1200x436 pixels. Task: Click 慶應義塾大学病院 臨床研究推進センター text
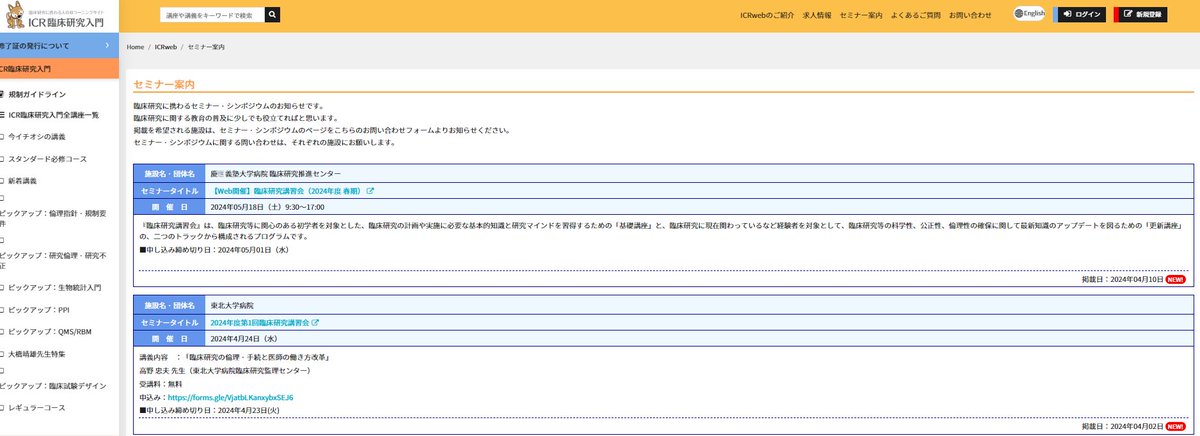[x=276, y=173]
